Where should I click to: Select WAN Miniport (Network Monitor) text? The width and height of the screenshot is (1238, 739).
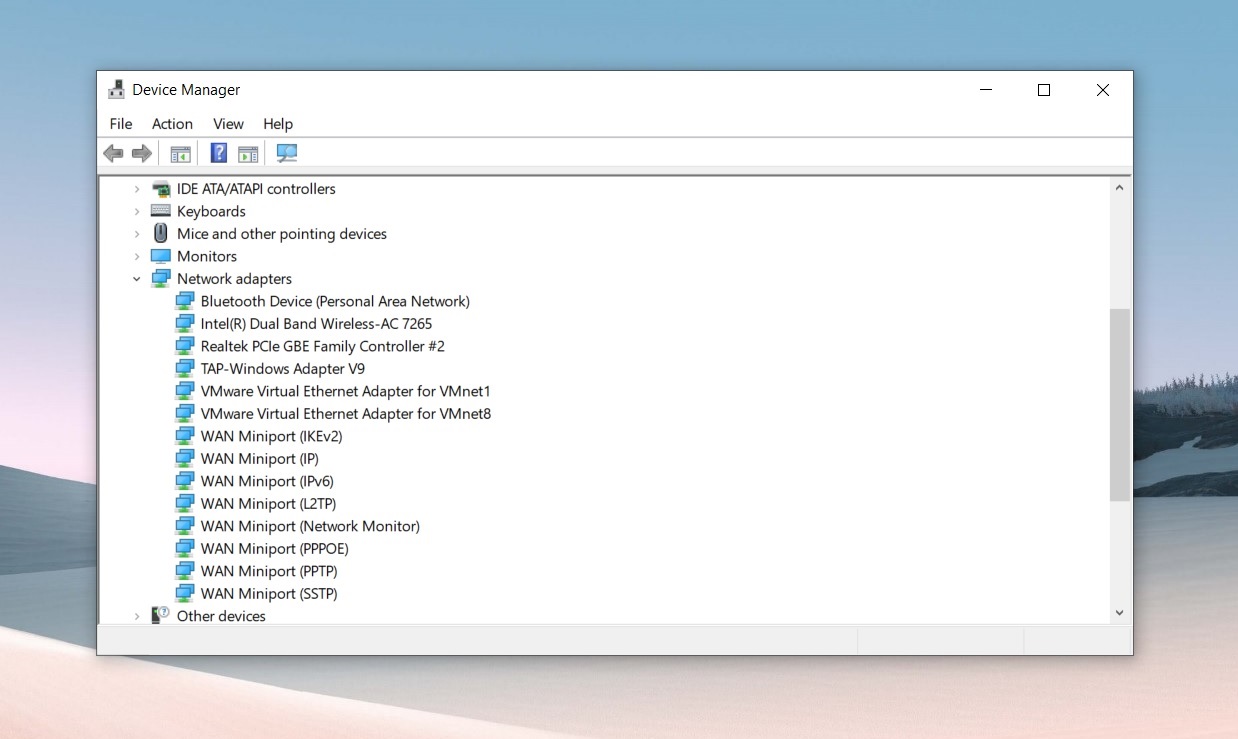tap(310, 526)
